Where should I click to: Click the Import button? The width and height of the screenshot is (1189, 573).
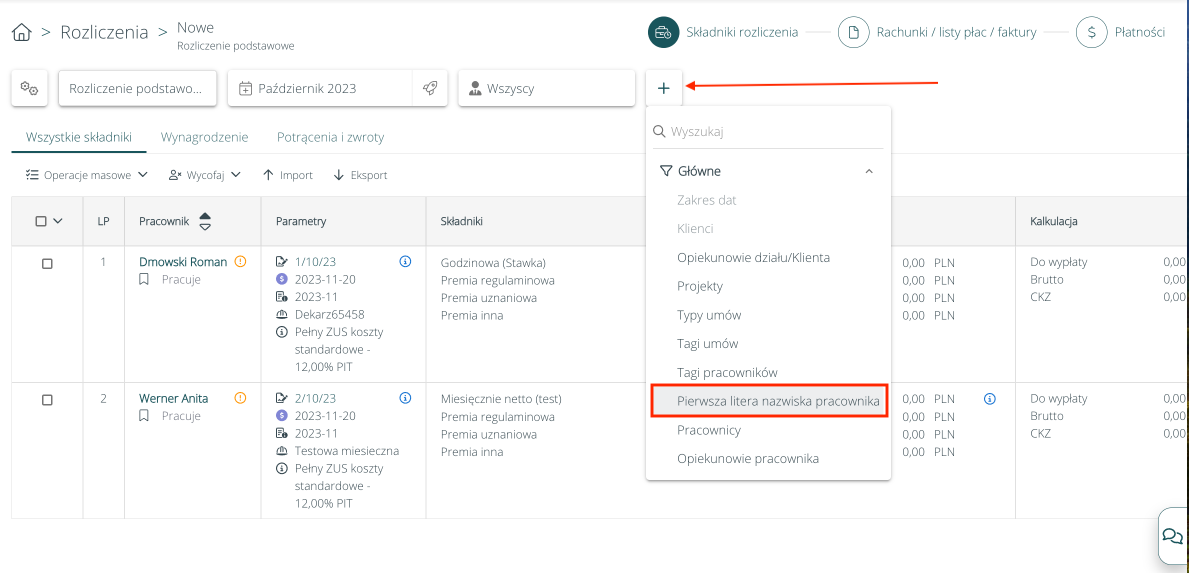(288, 175)
